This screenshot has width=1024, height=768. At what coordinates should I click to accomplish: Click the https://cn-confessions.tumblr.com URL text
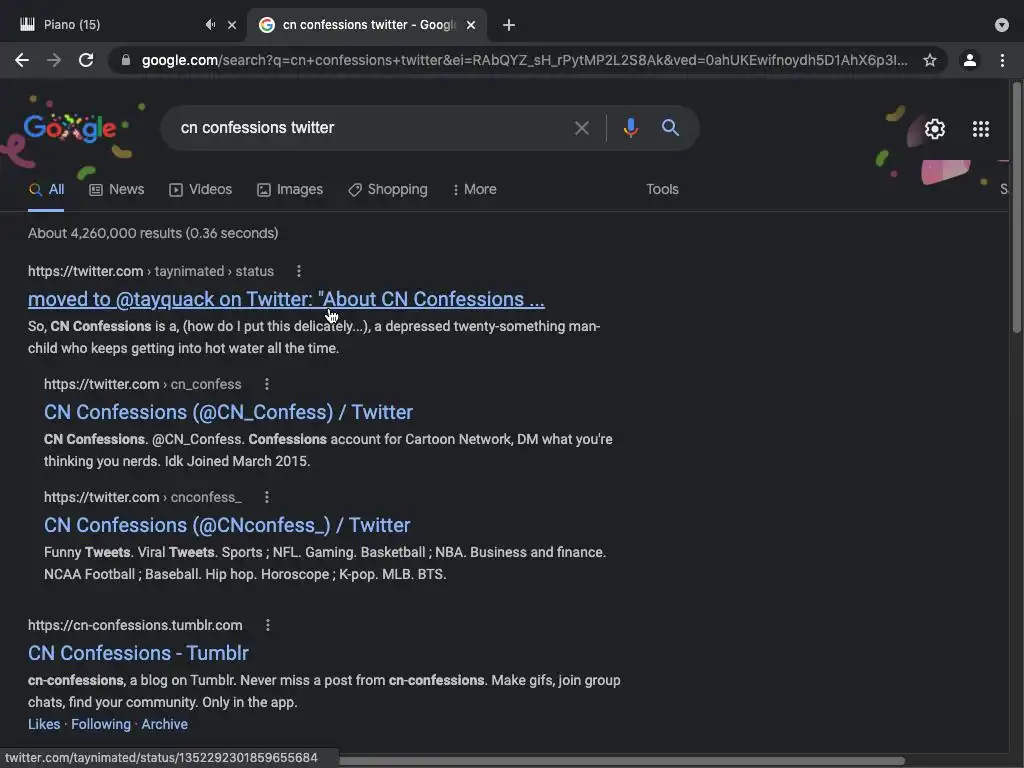(135, 625)
